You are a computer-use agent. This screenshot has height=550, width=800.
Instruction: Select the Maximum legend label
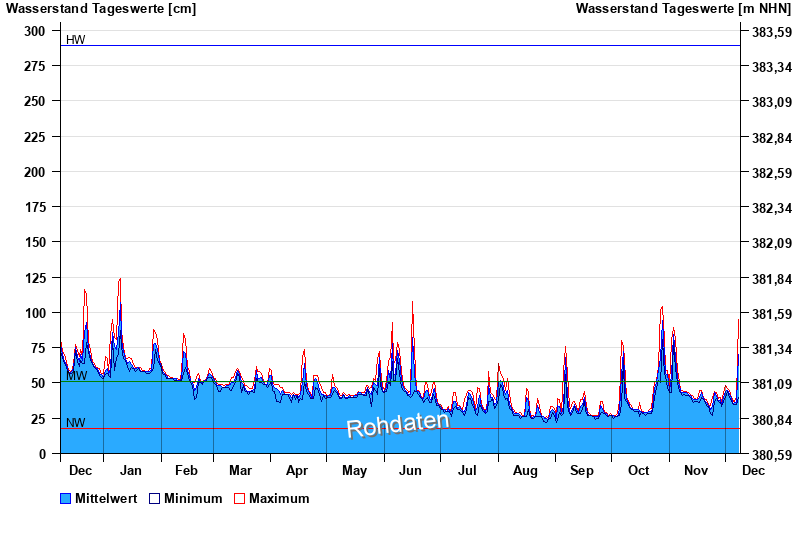point(279,498)
